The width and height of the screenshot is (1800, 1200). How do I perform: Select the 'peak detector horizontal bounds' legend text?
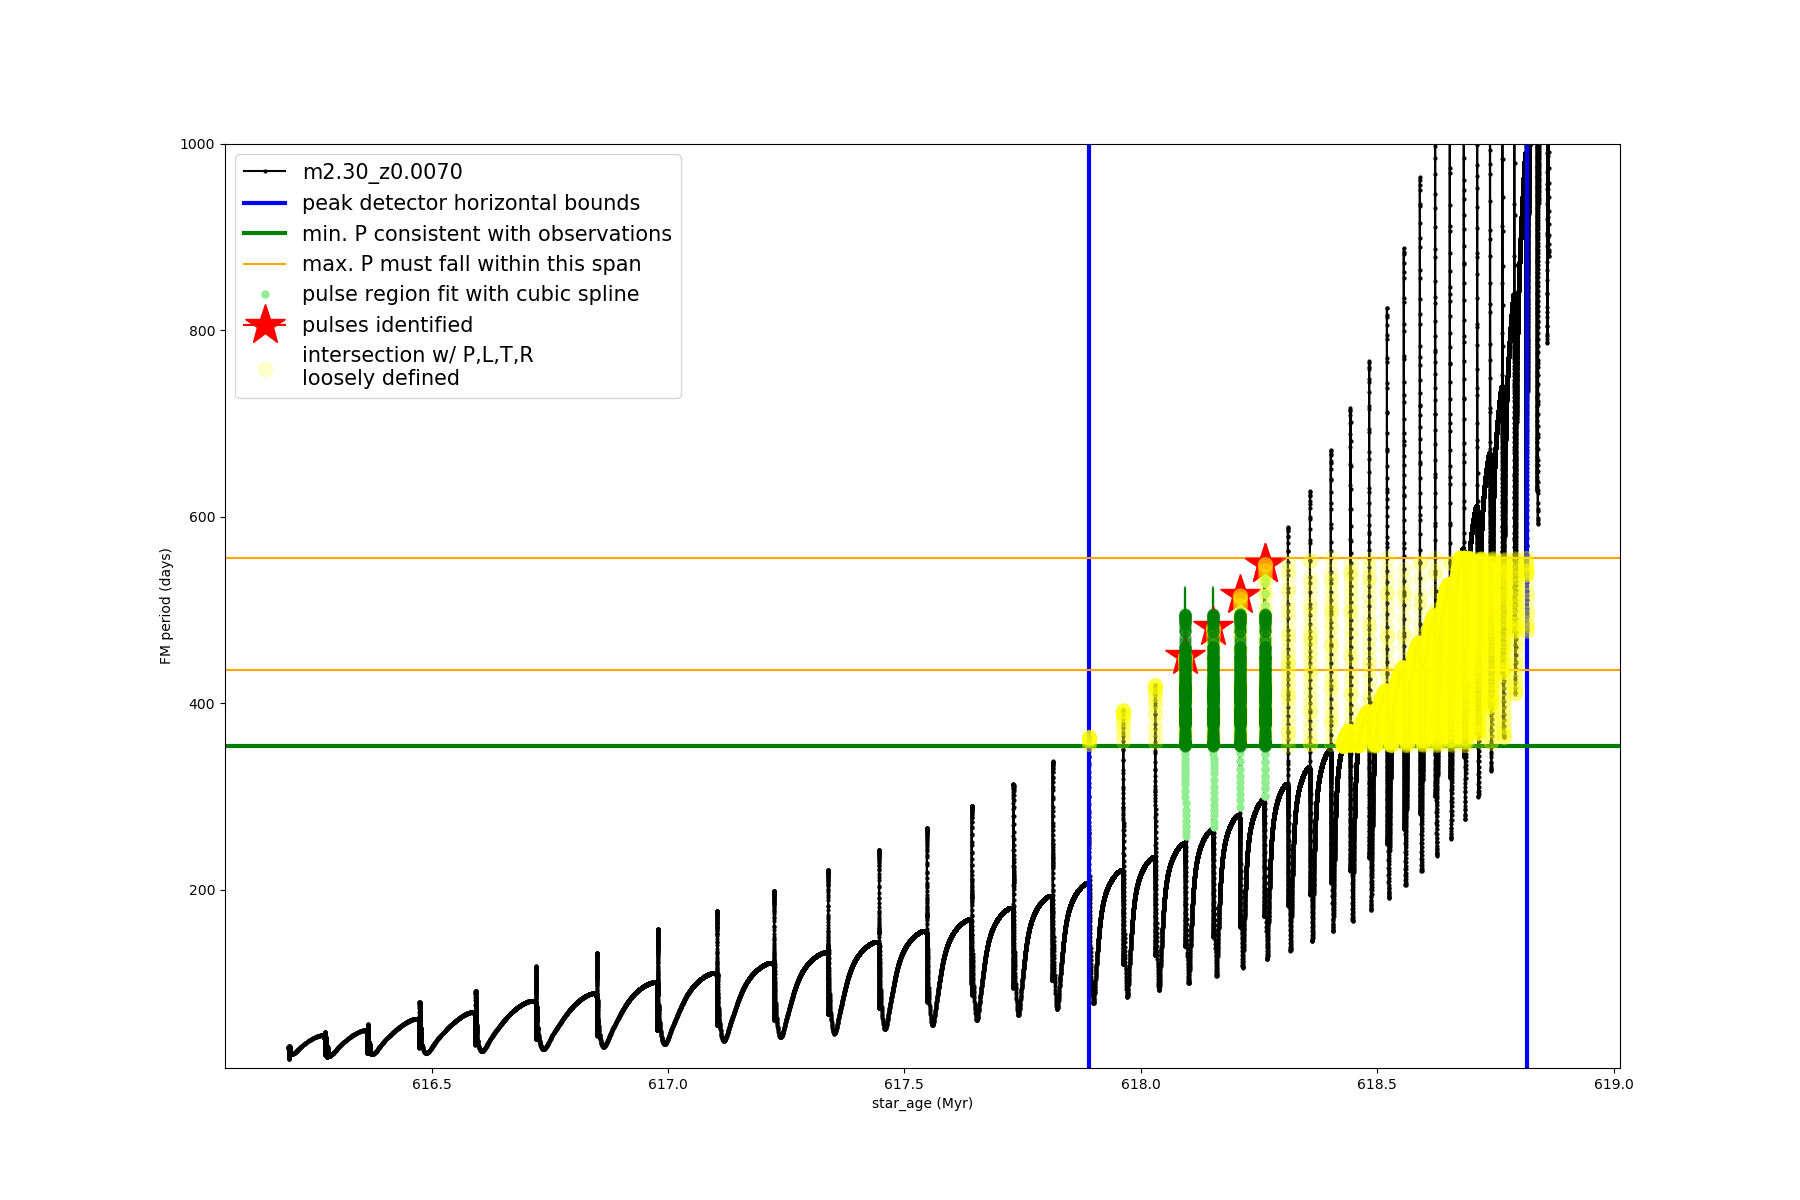coord(470,203)
